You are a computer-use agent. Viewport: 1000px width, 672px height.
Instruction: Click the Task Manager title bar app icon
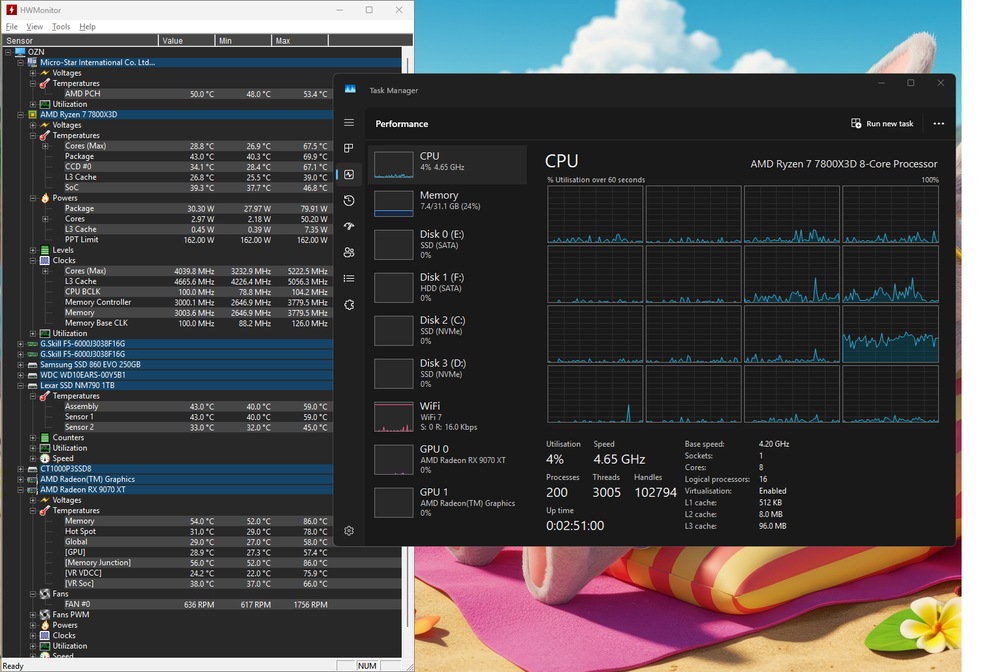pyautogui.click(x=350, y=89)
